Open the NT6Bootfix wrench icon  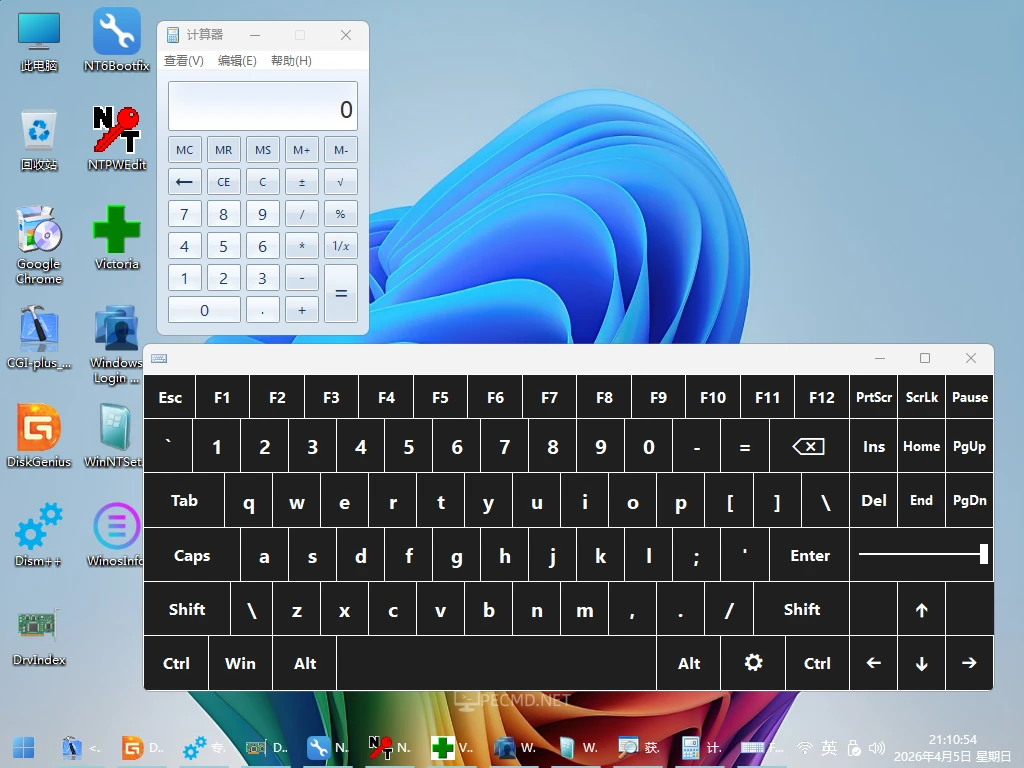click(117, 34)
